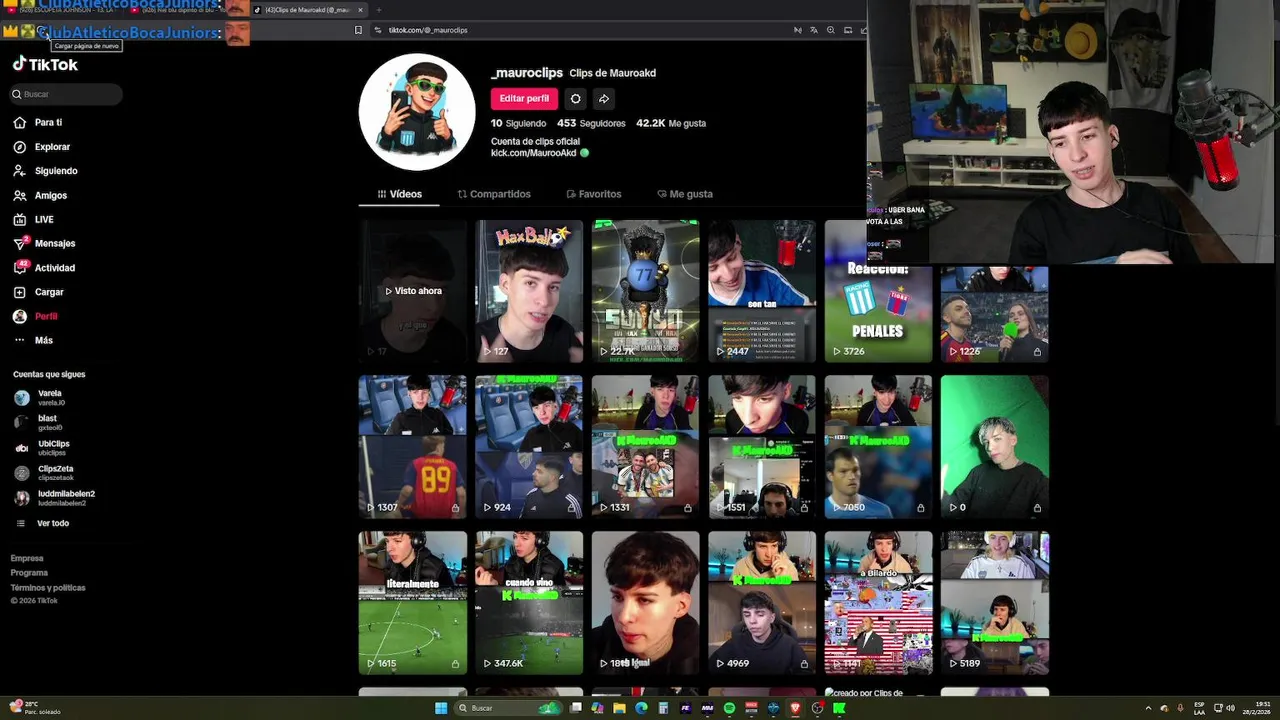Screen dimensions: 1280x720
Task: Open the Kick app in taskbar
Action: point(839,708)
